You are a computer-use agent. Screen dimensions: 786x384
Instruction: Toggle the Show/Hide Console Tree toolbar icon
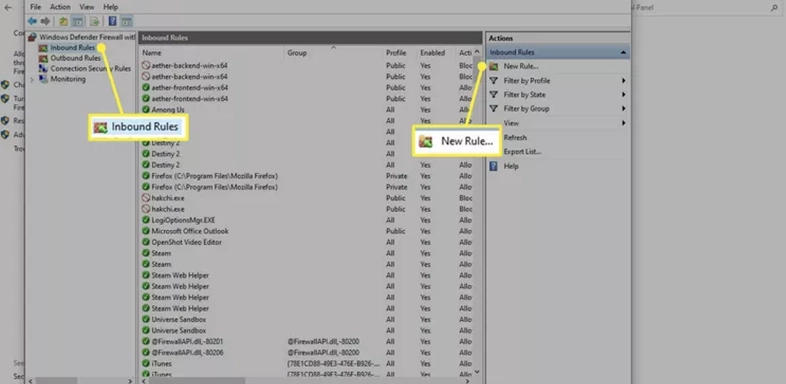pyautogui.click(x=78, y=21)
